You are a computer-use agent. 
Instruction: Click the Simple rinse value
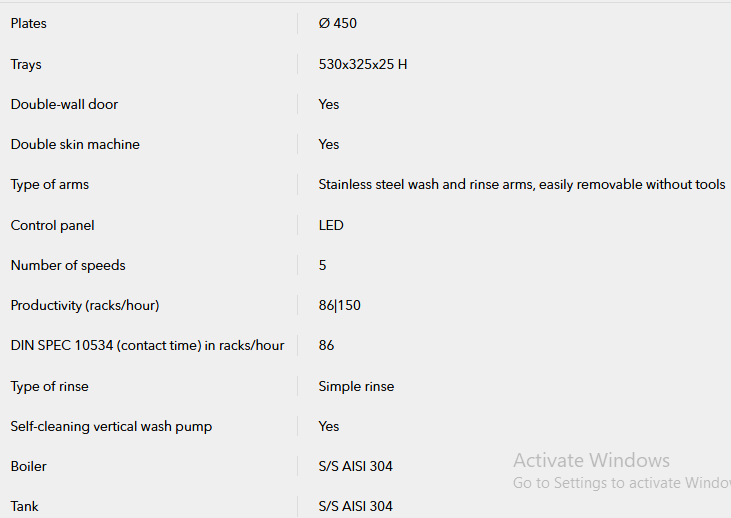[356, 387]
